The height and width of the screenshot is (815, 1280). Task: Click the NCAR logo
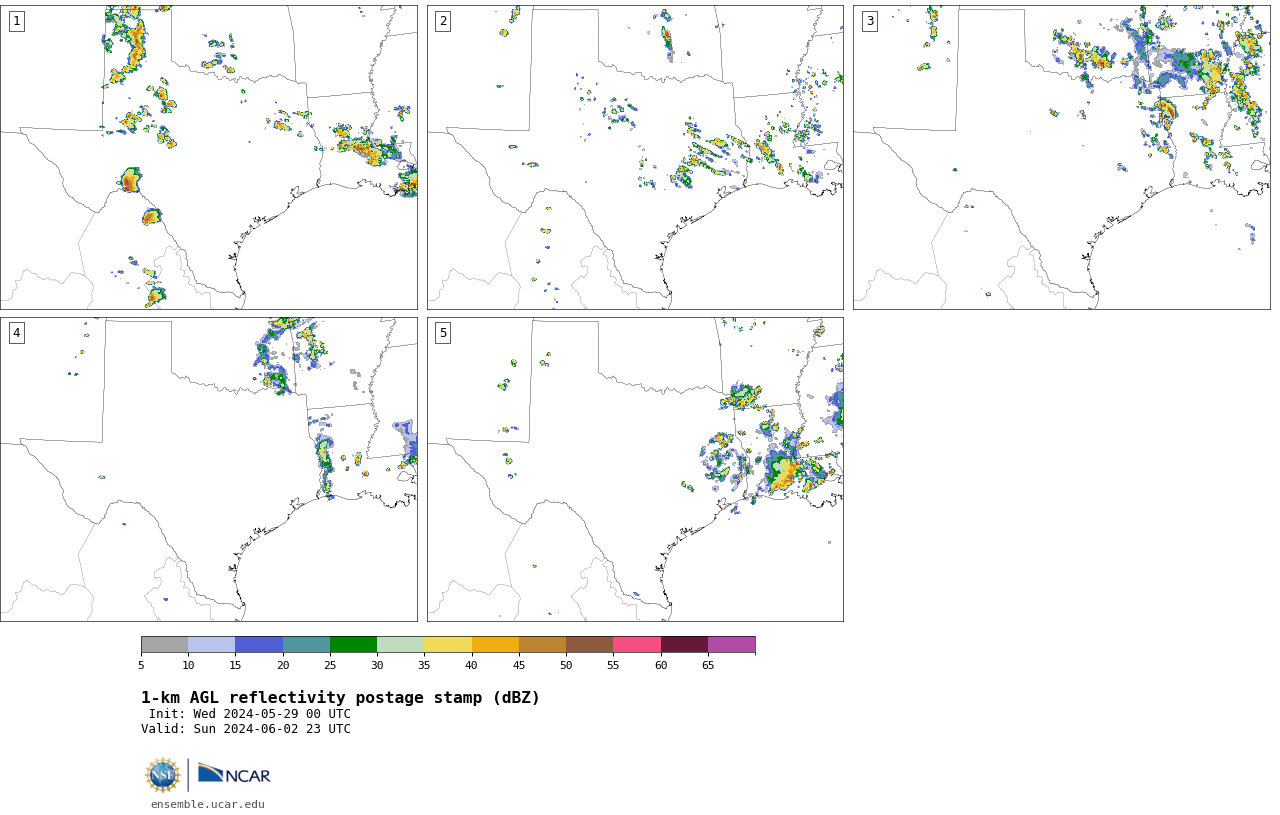(234, 774)
